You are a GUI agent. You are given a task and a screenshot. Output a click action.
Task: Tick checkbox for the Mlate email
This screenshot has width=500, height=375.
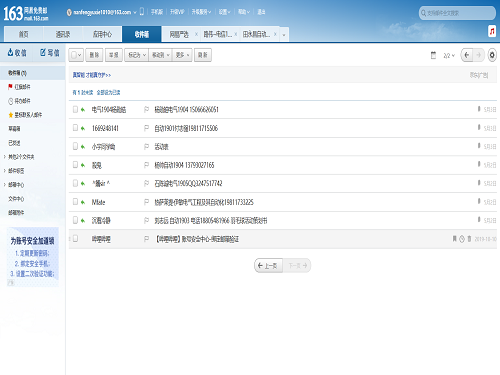point(75,202)
